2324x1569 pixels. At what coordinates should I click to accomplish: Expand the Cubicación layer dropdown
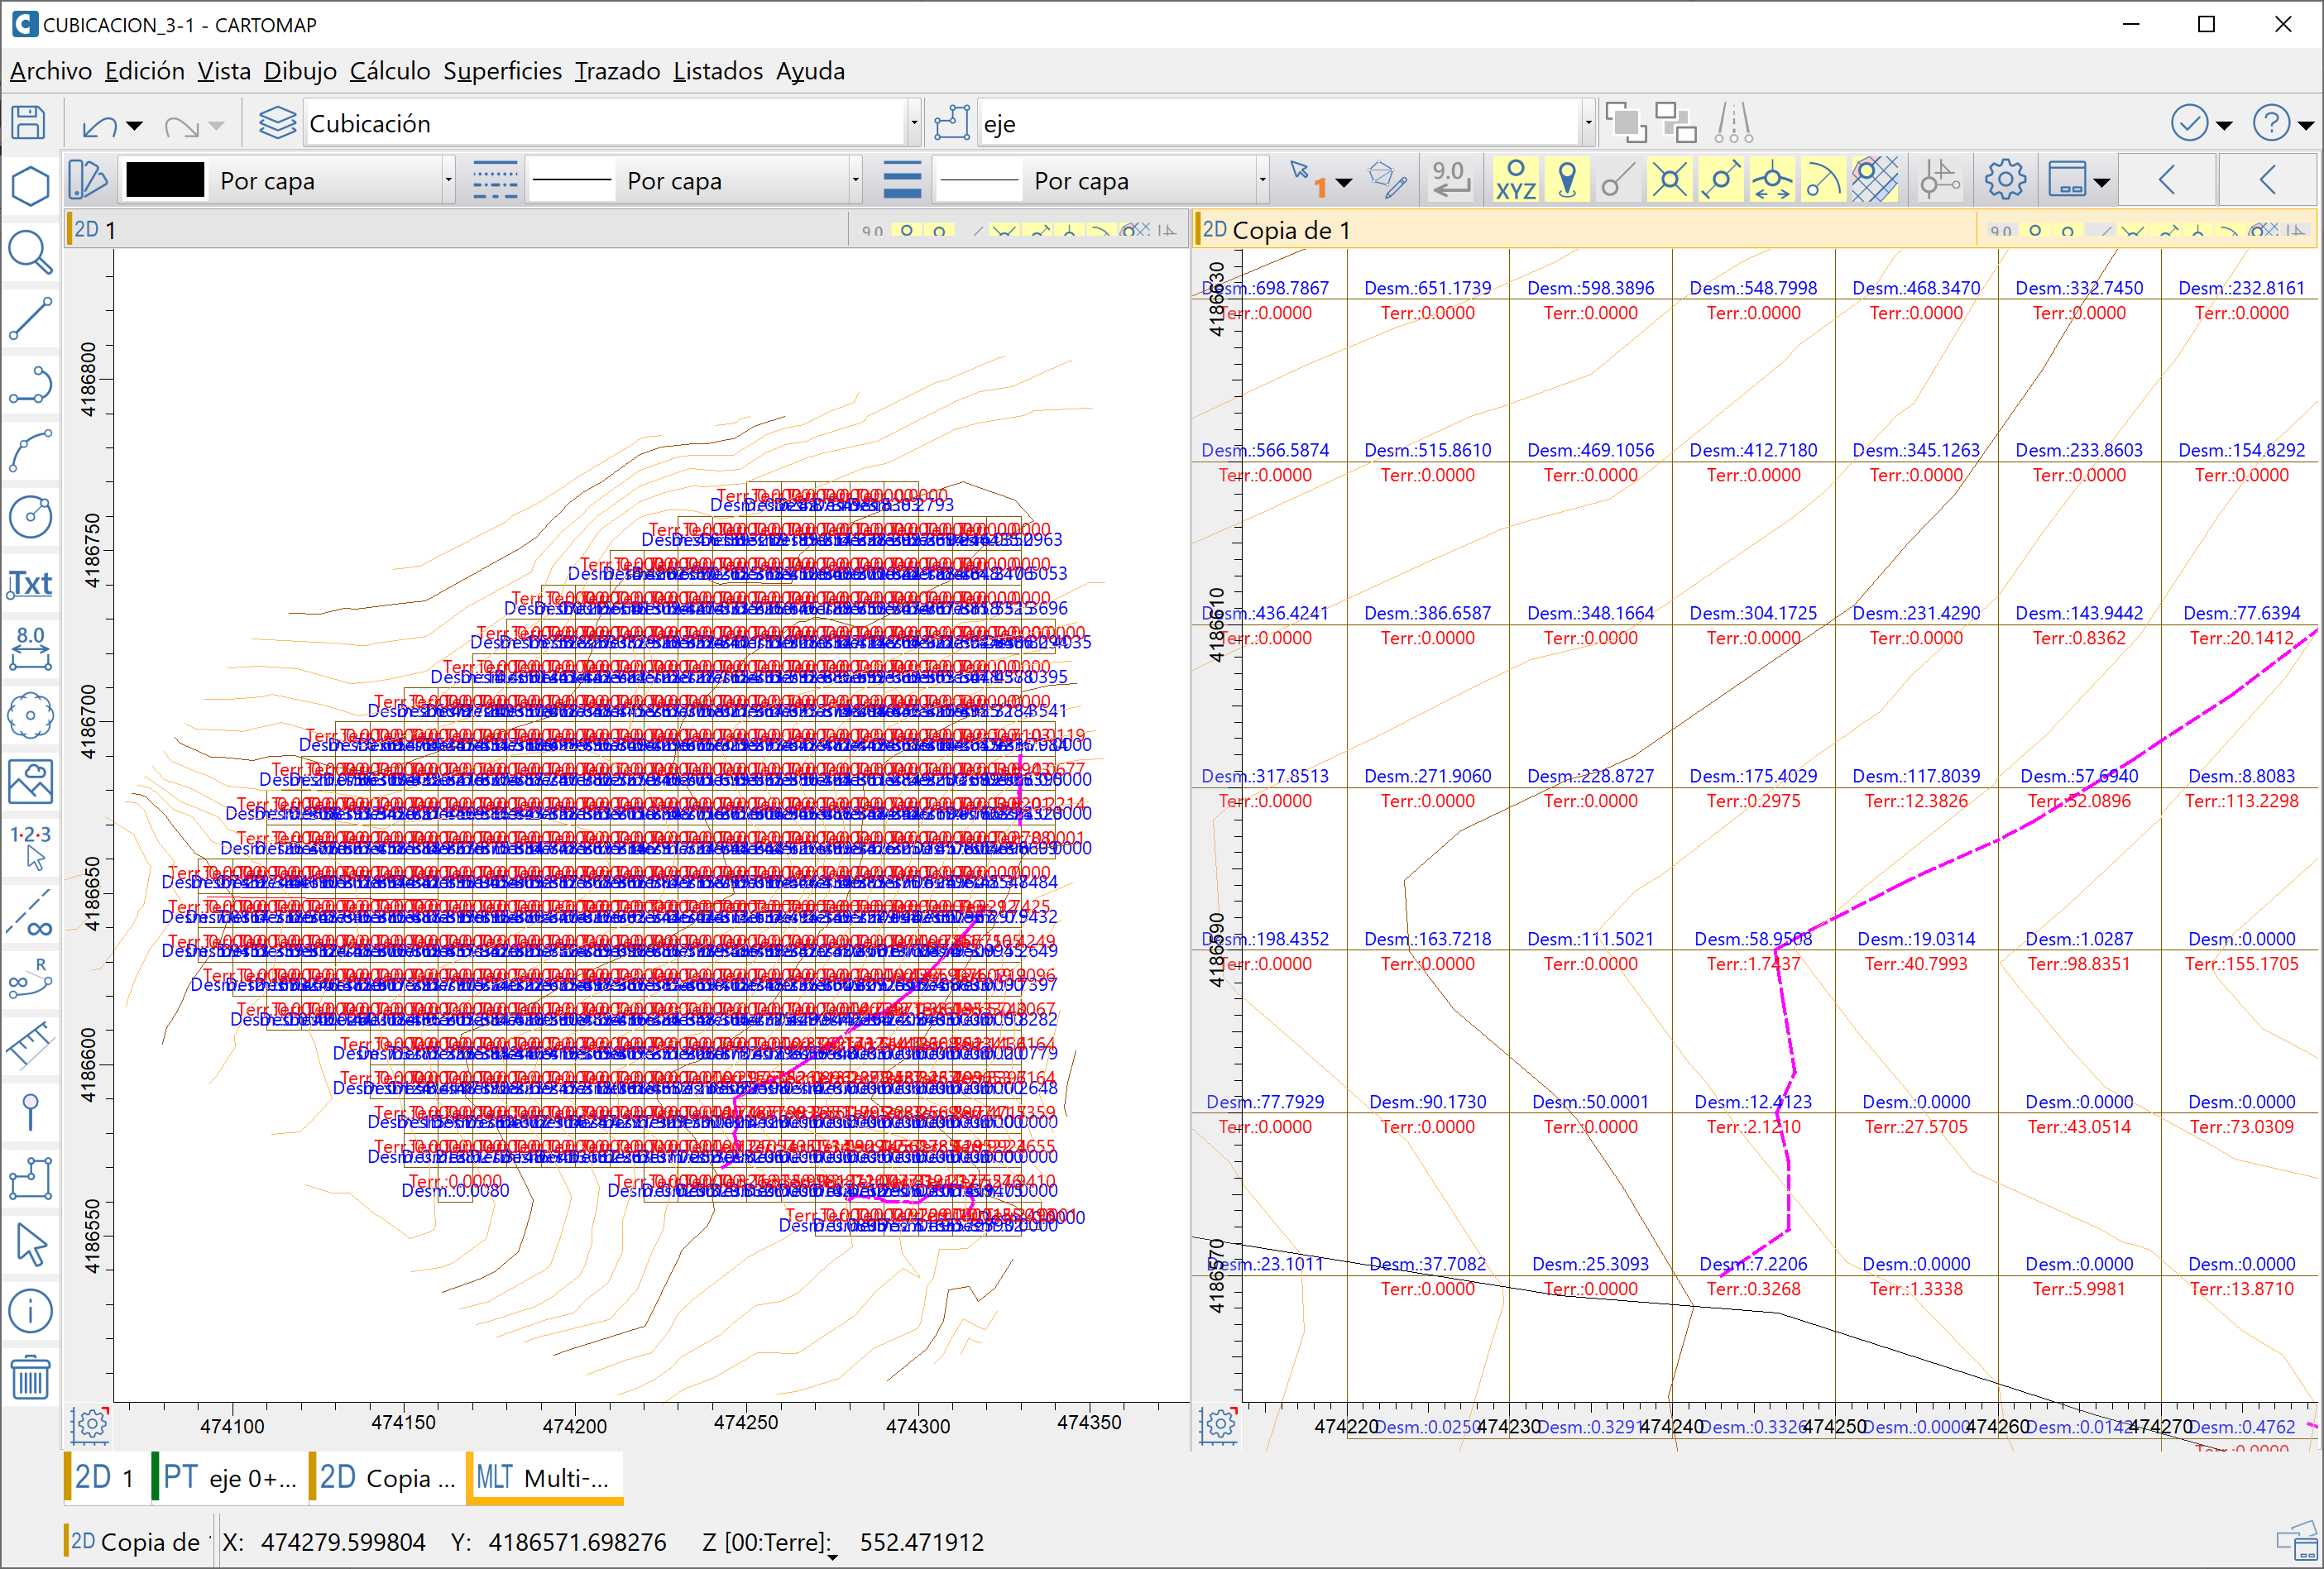[x=913, y=123]
